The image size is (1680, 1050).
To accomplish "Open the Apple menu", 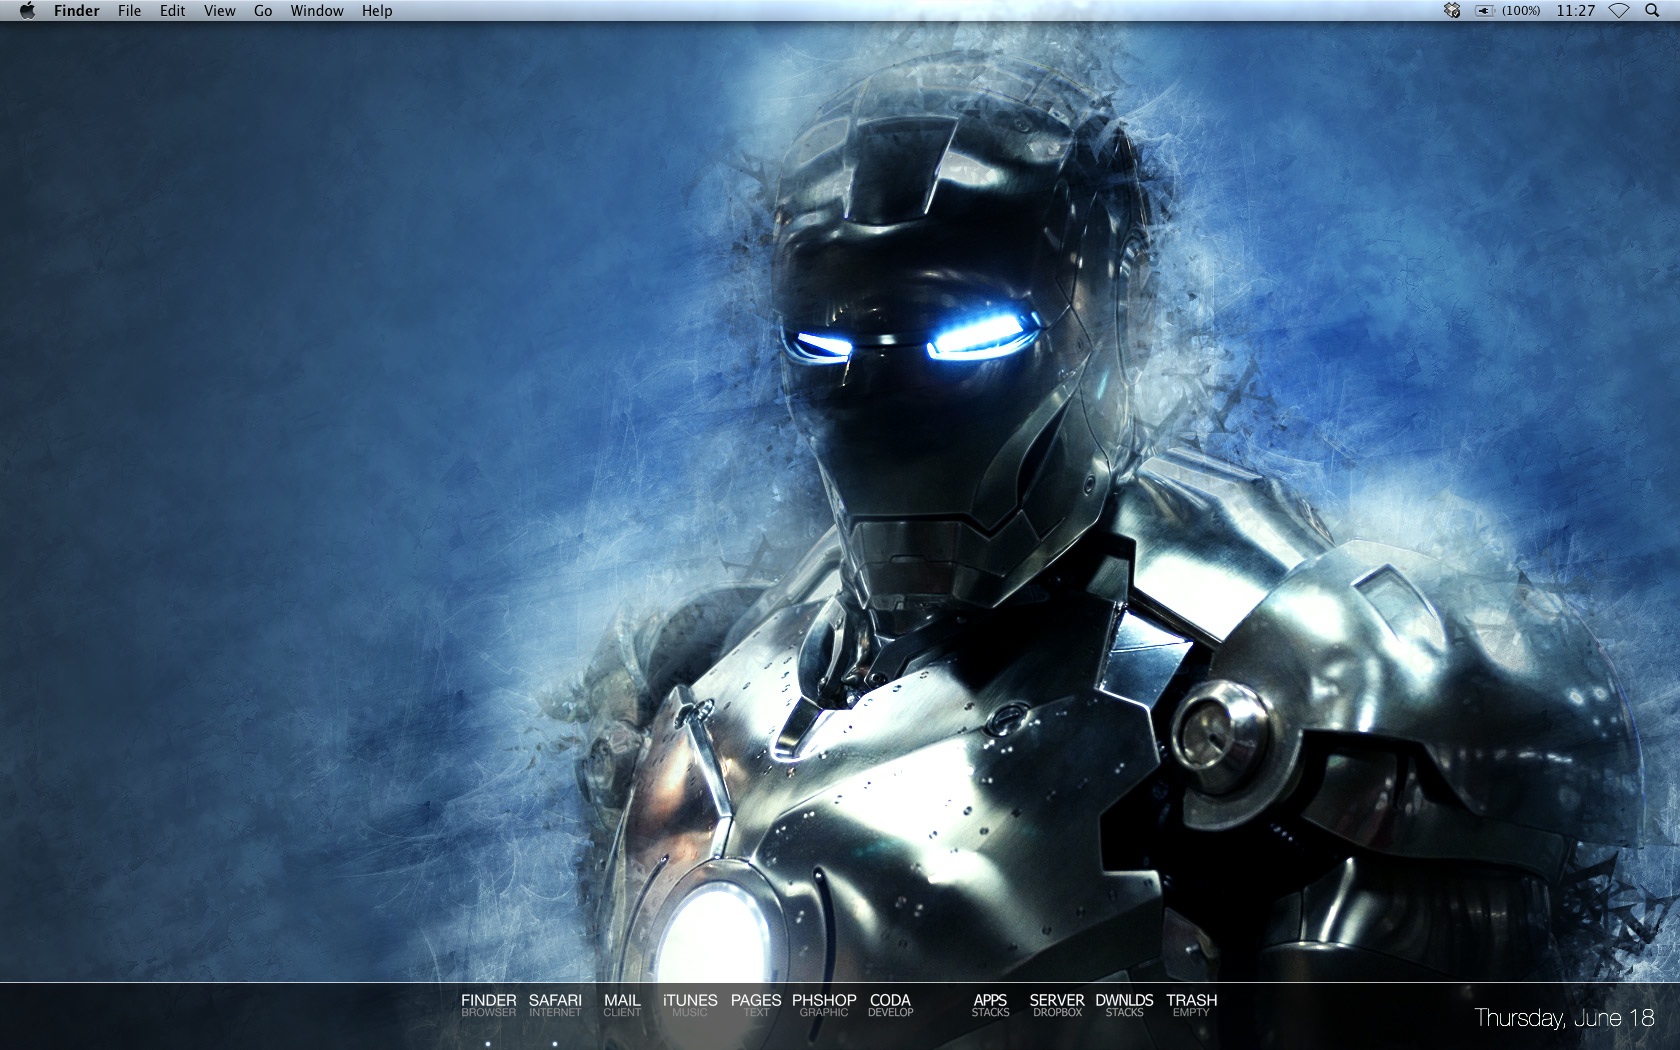I will (27, 10).
